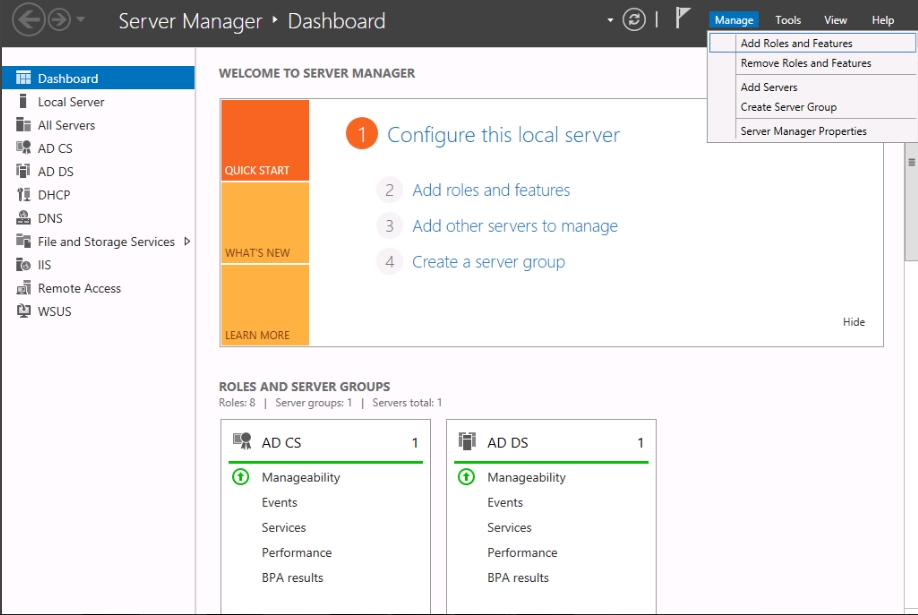Click the Refresh icon in the header
This screenshot has width=918, height=615.
click(x=634, y=20)
